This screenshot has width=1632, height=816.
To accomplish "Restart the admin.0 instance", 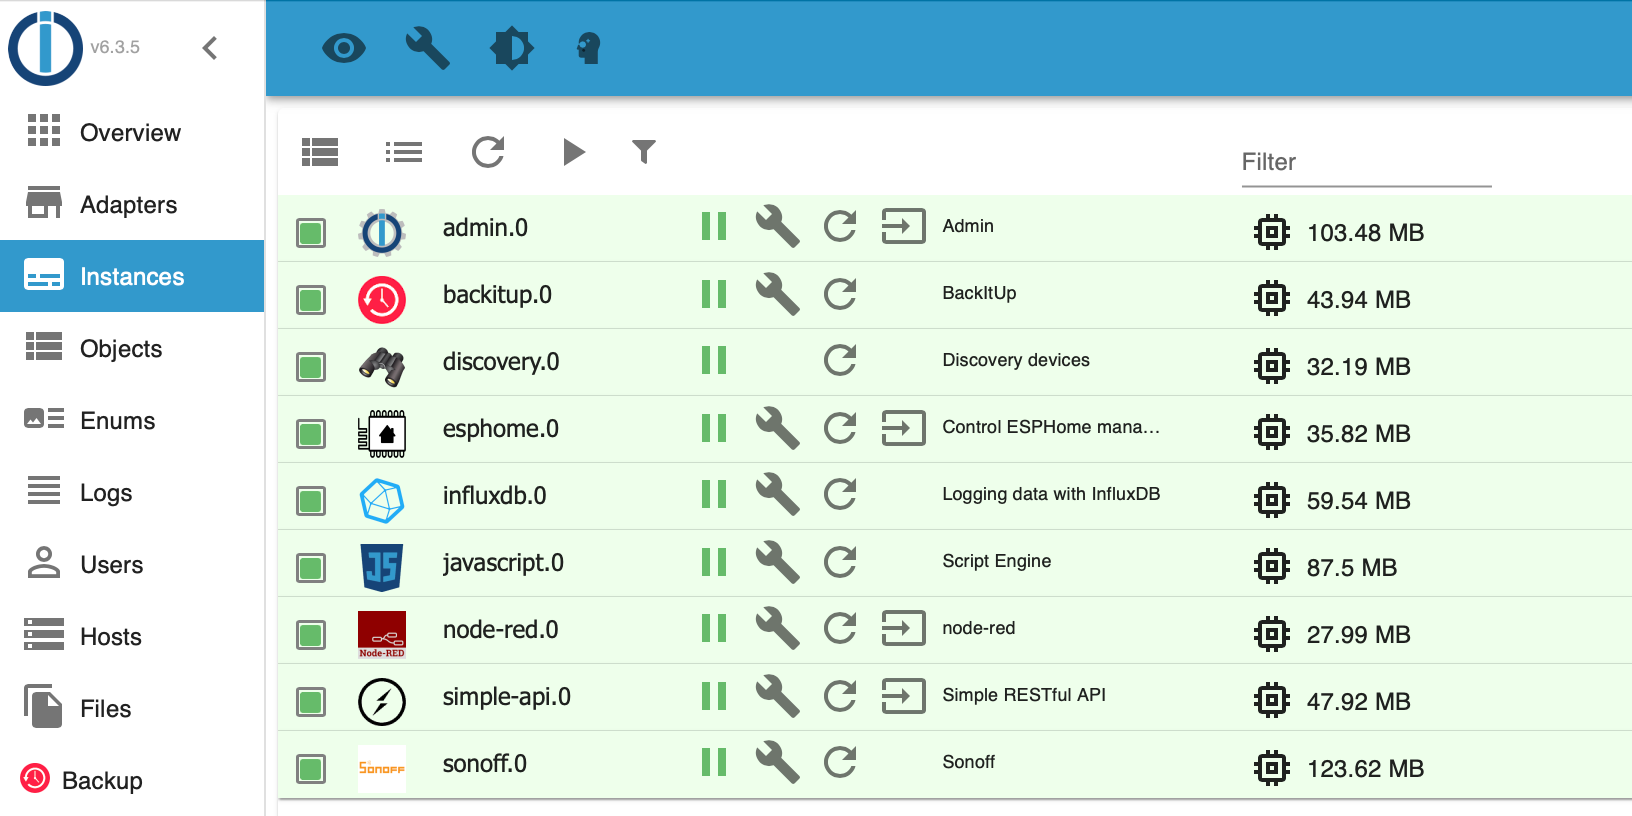I will pyautogui.click(x=840, y=226).
